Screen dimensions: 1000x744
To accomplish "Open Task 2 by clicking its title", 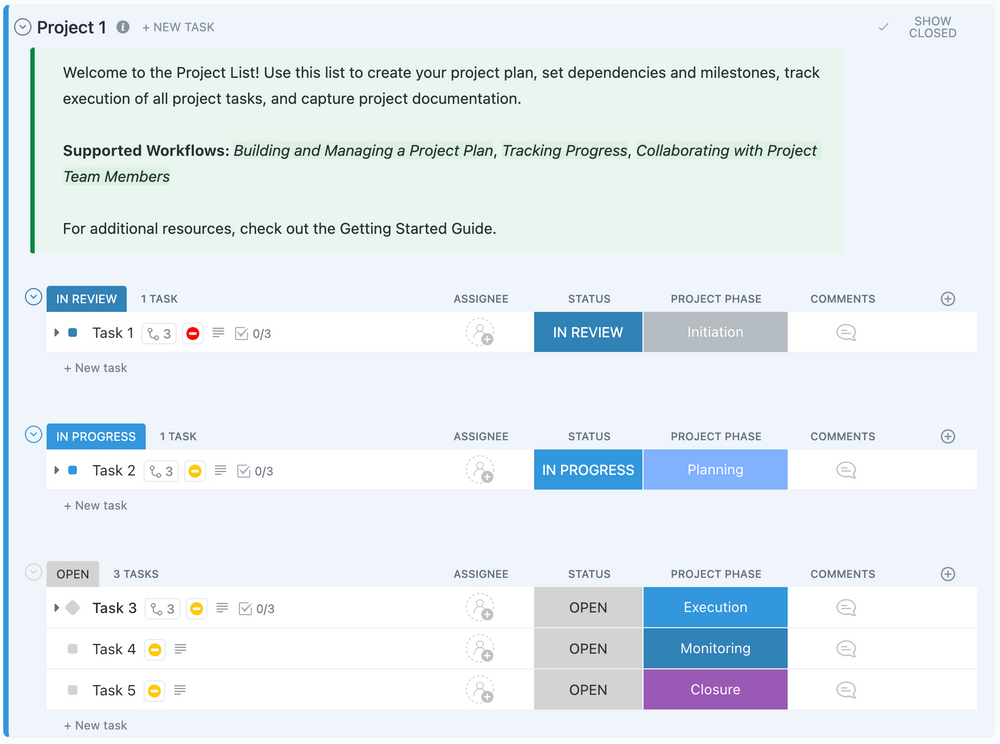I will point(113,470).
